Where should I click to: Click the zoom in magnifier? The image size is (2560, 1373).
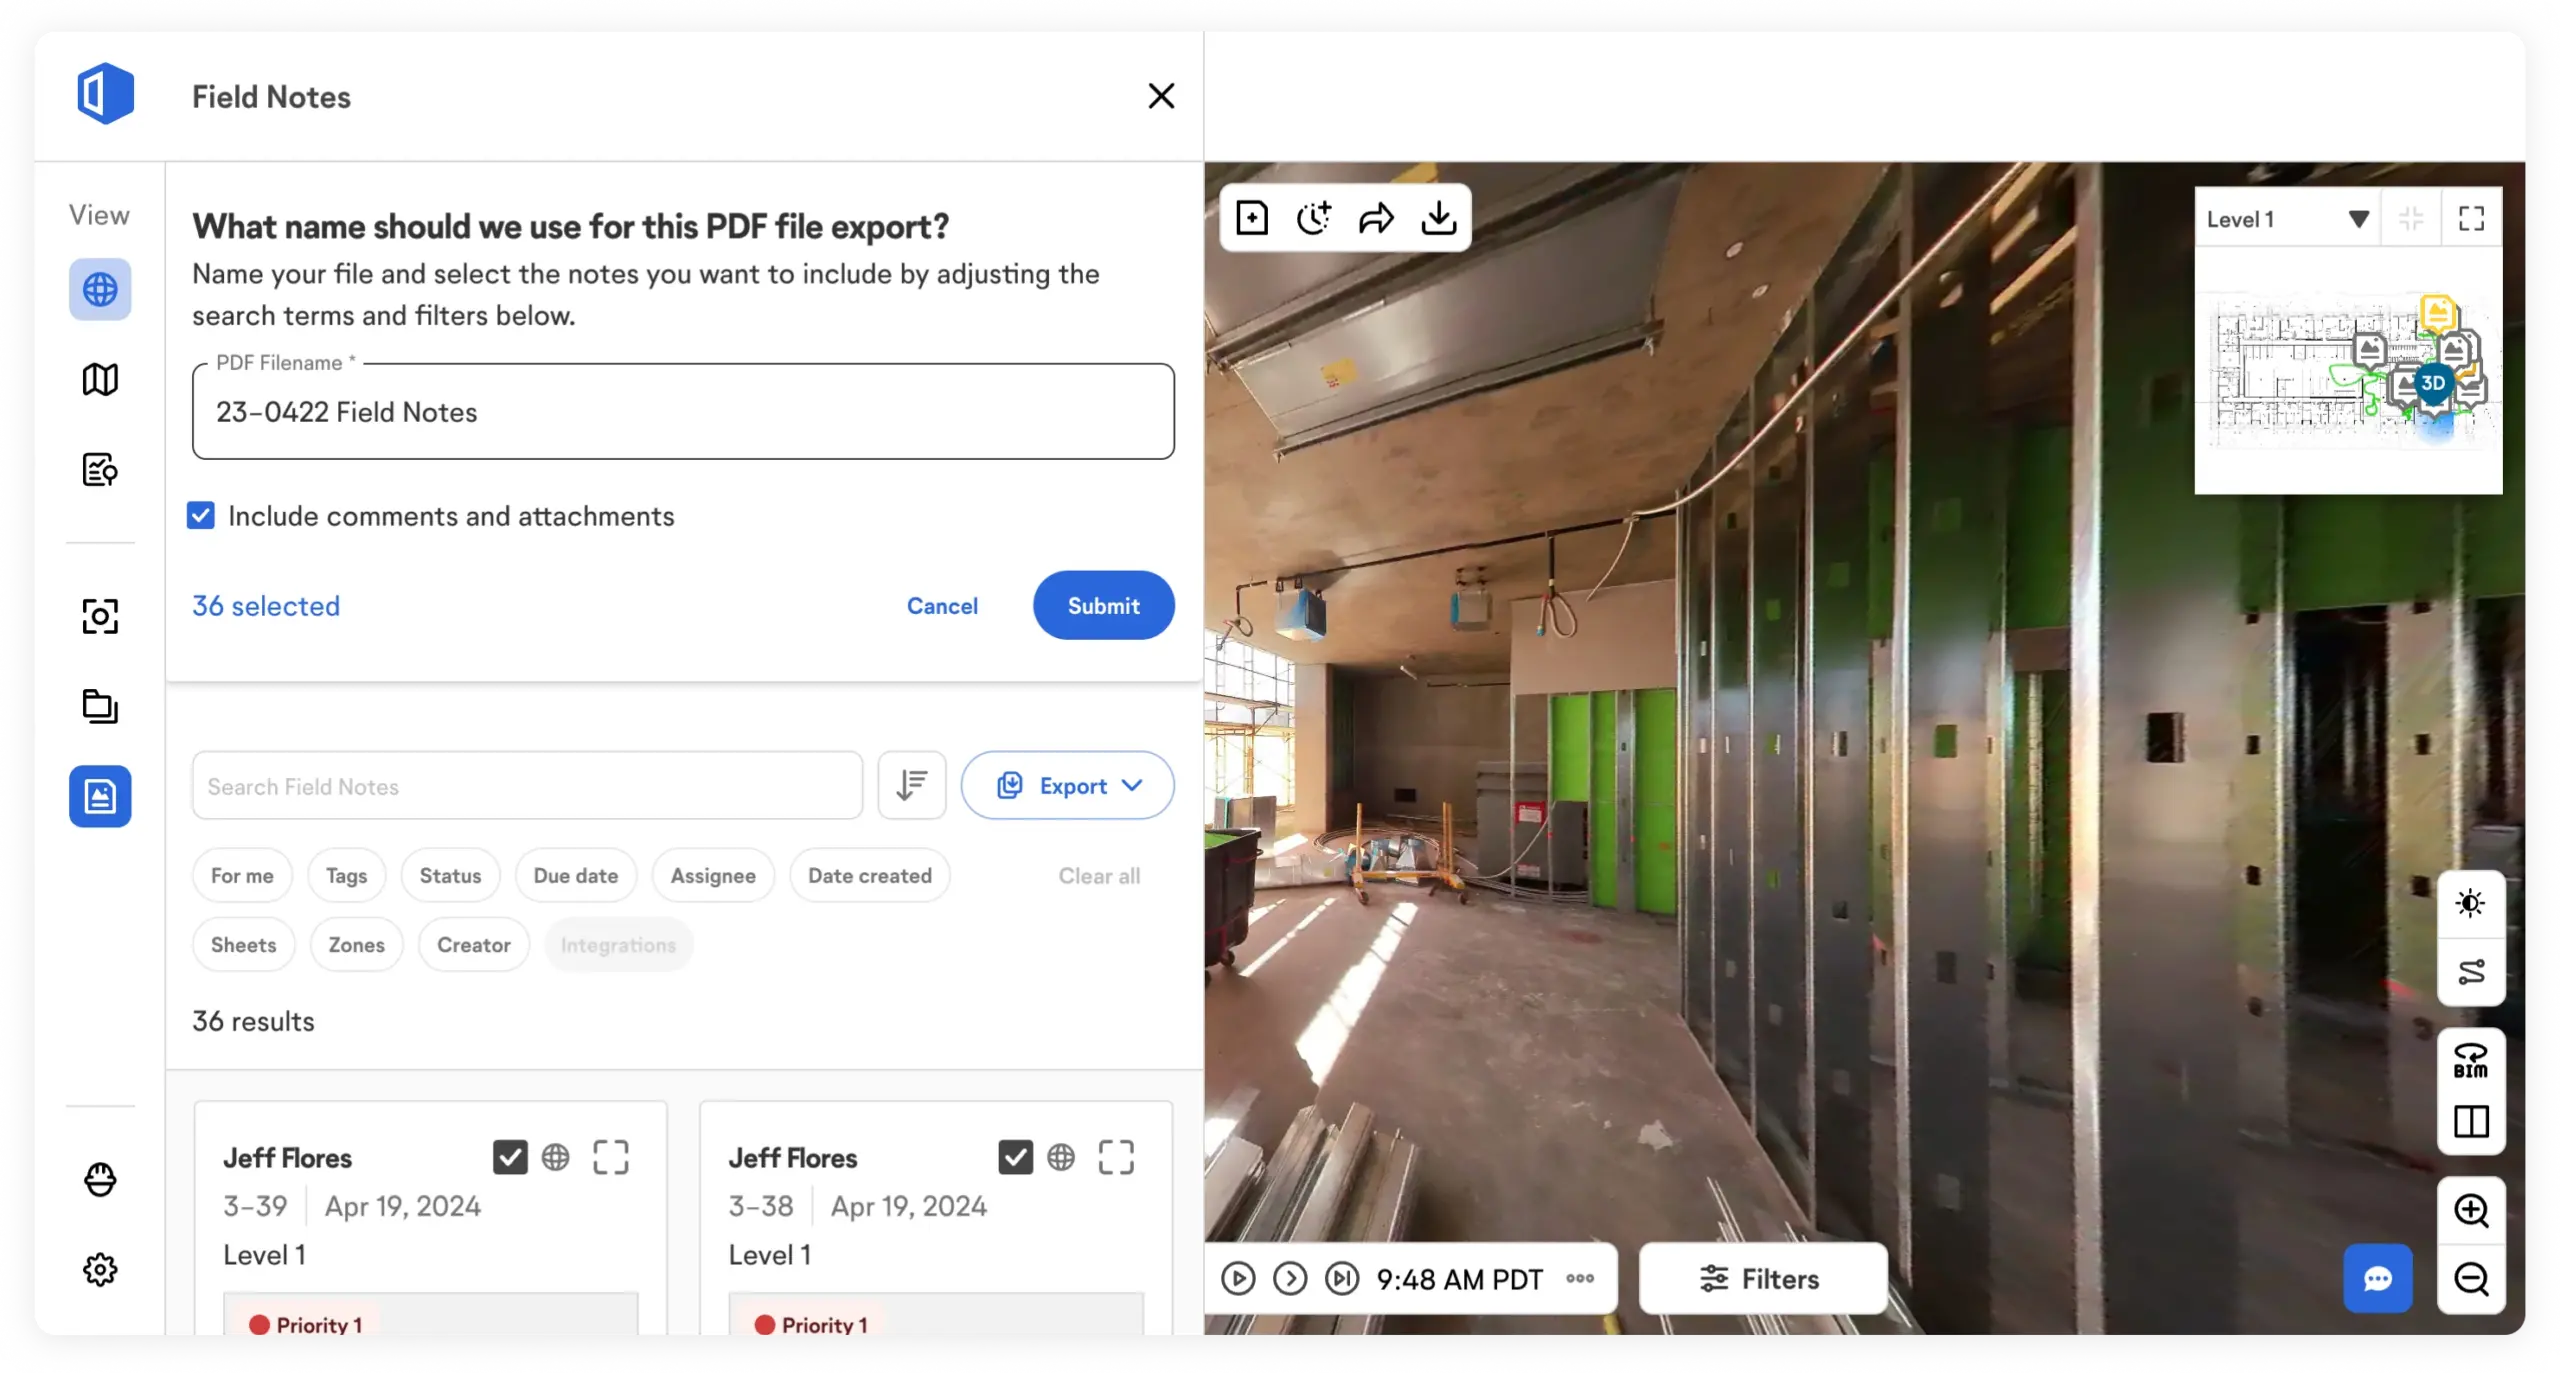coord(2470,1211)
